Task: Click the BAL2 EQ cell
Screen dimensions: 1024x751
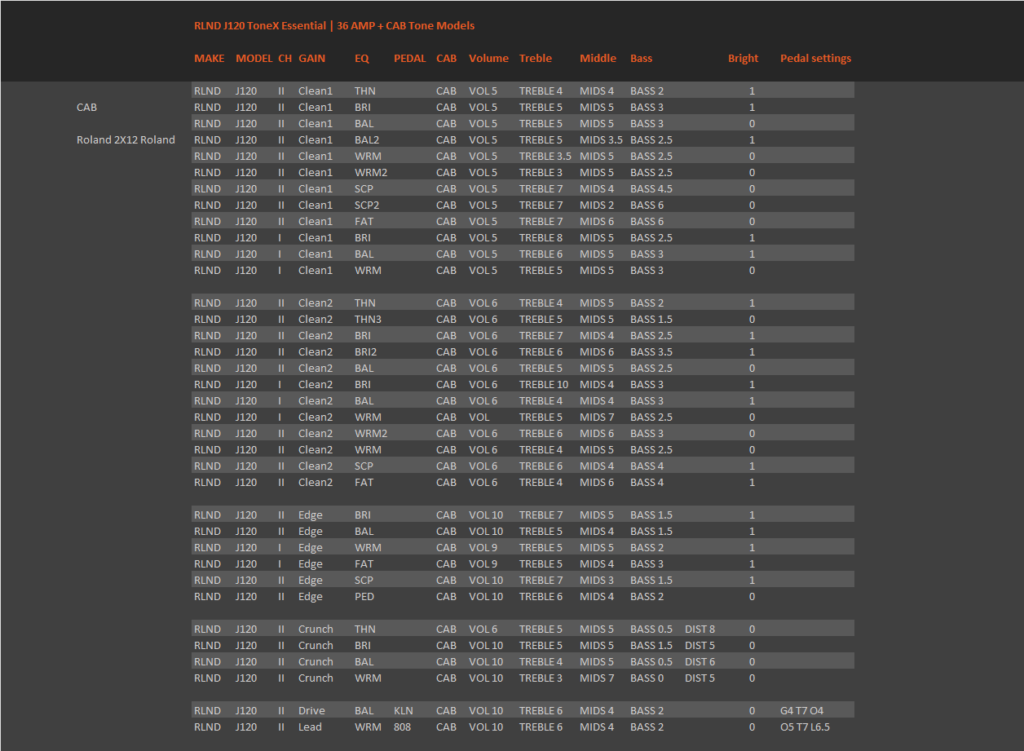Action: pos(367,140)
